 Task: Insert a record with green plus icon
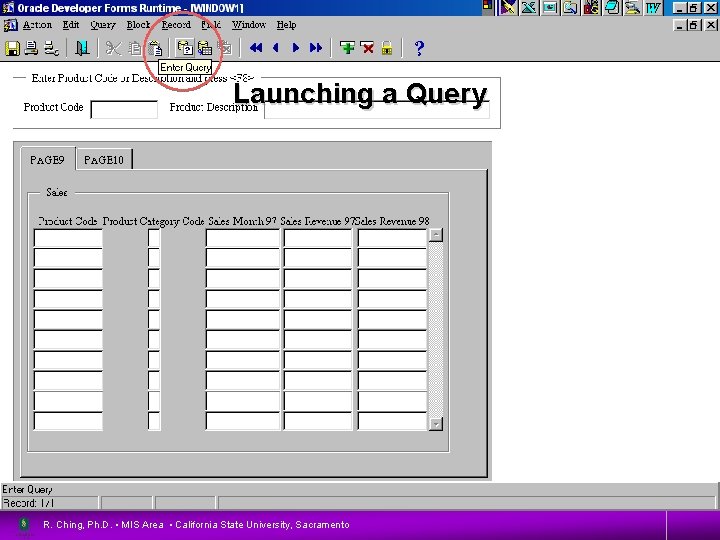(x=347, y=48)
